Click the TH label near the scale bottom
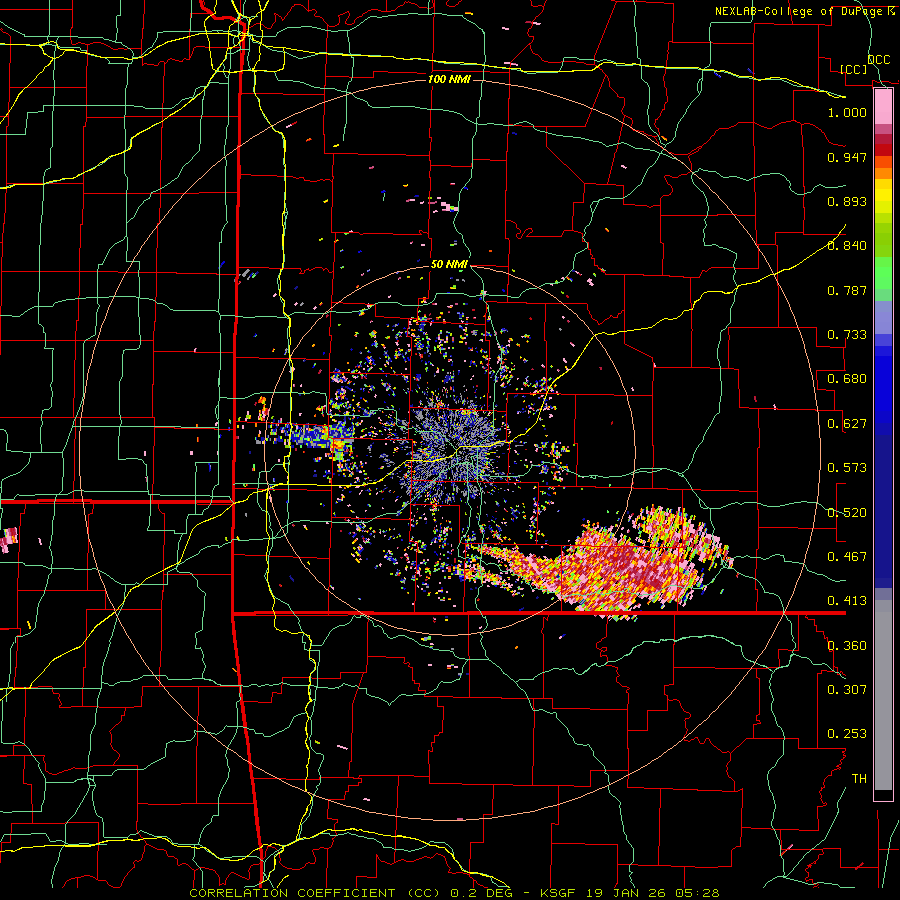 (859, 779)
